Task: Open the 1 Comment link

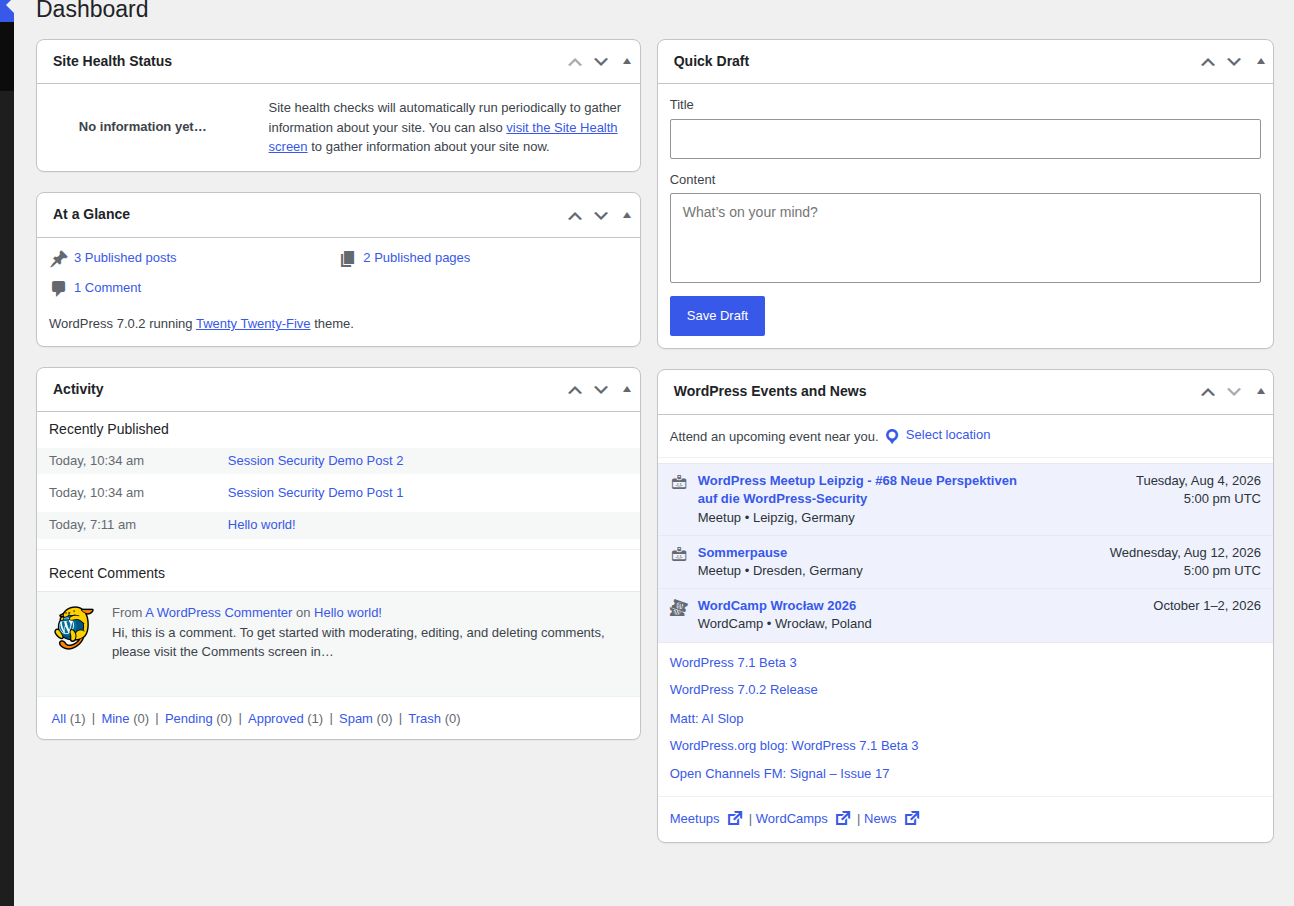Action: 107,287
